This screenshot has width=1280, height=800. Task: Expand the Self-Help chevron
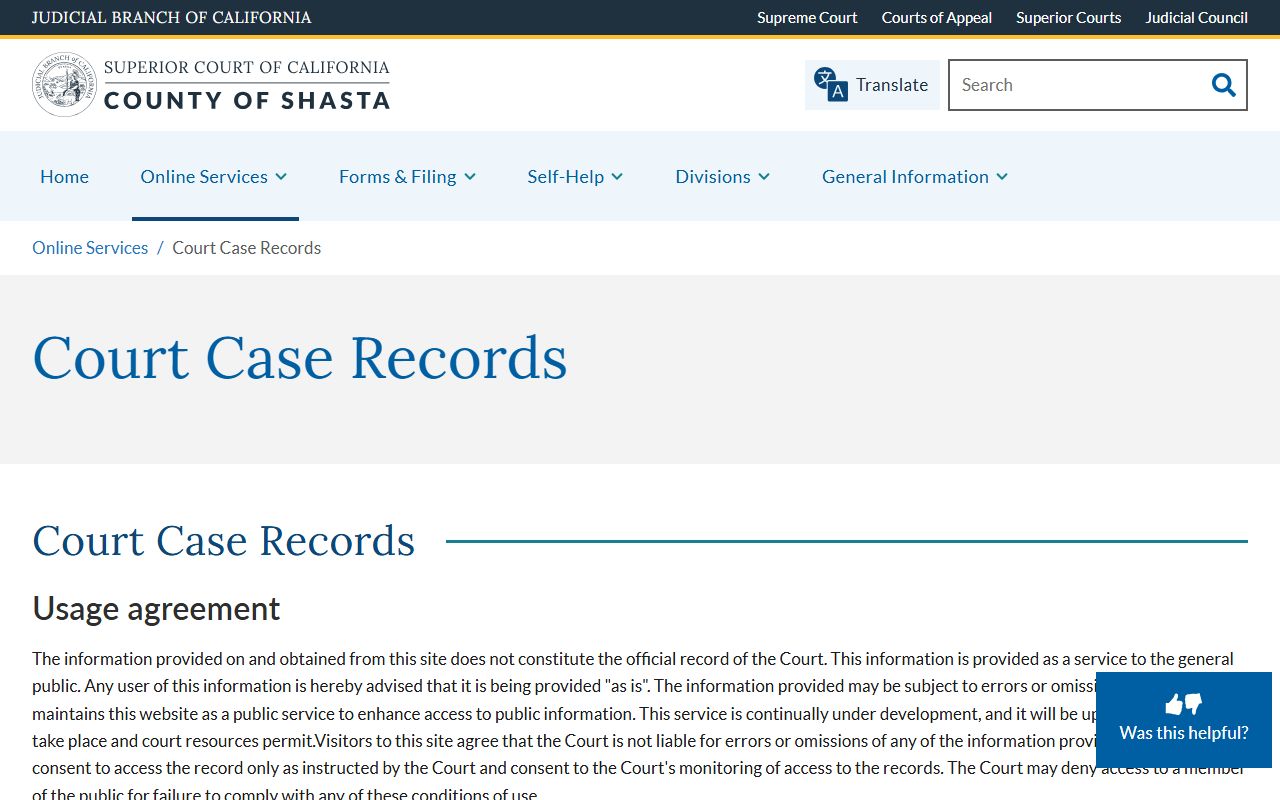617,177
